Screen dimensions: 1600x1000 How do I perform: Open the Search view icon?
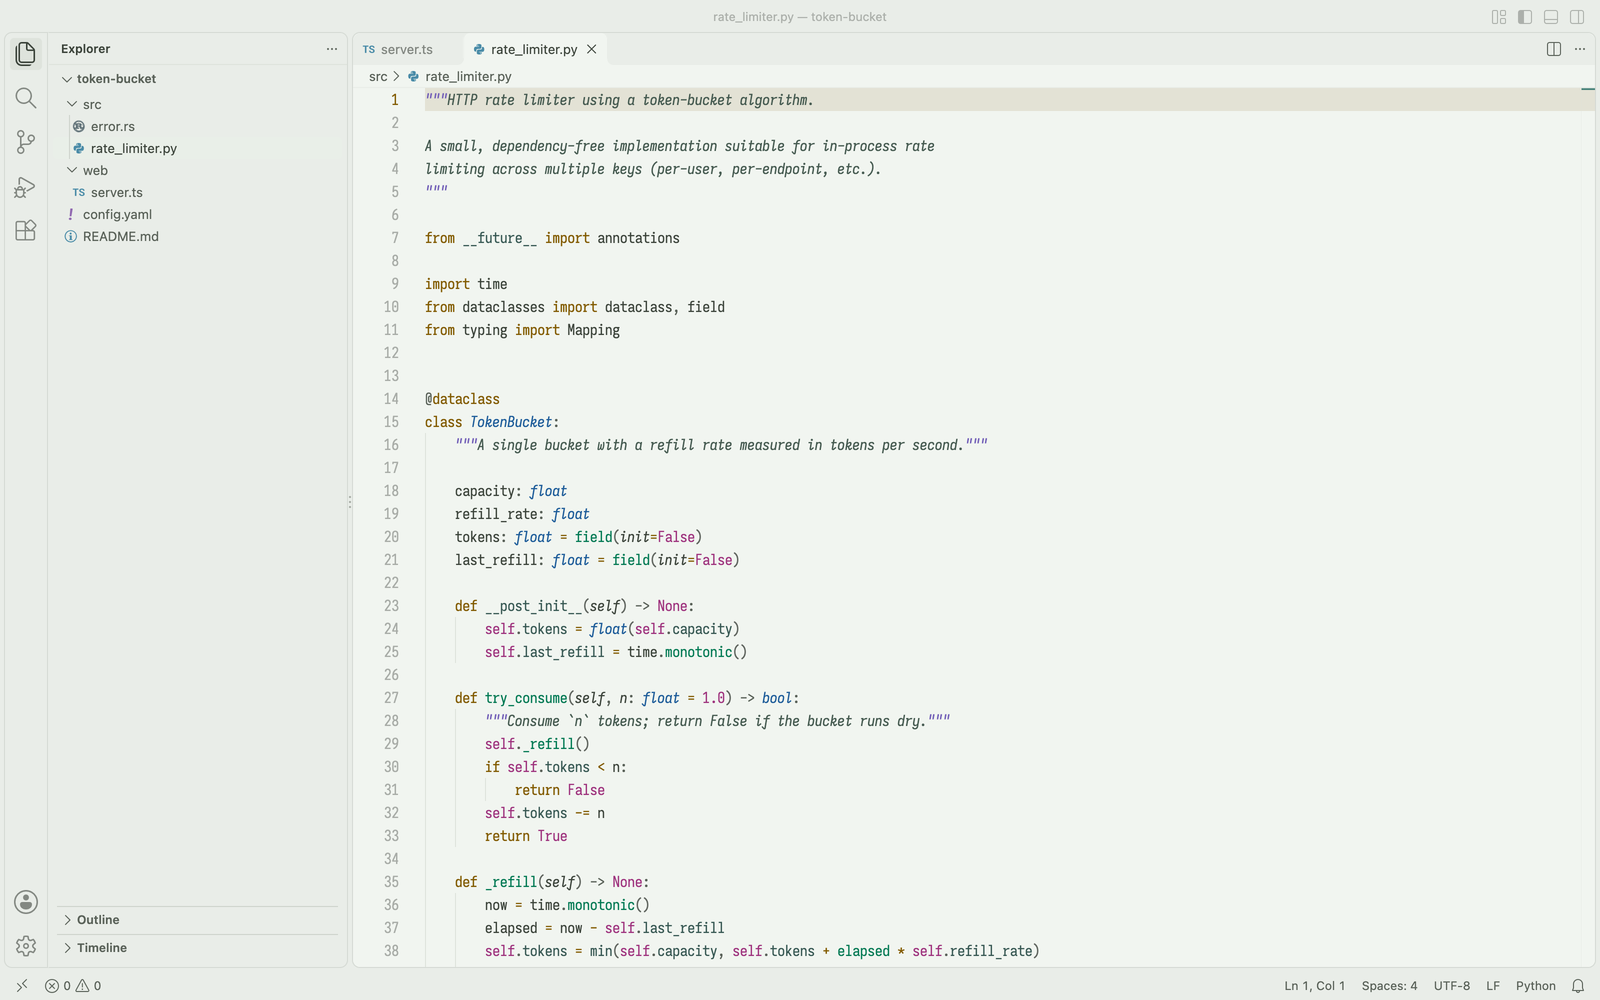pyautogui.click(x=26, y=98)
